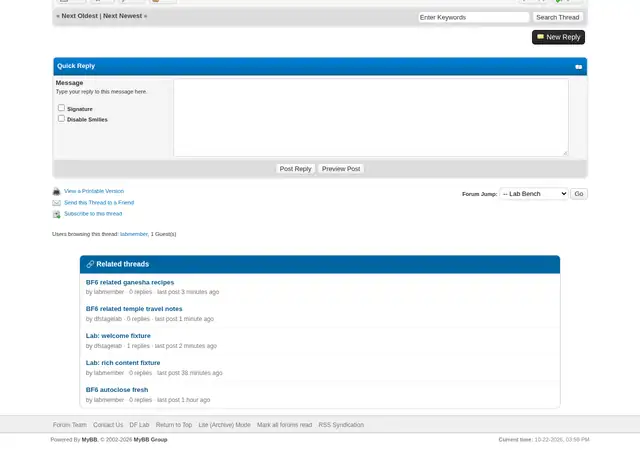Open the MyBB link in footer

[89, 440]
